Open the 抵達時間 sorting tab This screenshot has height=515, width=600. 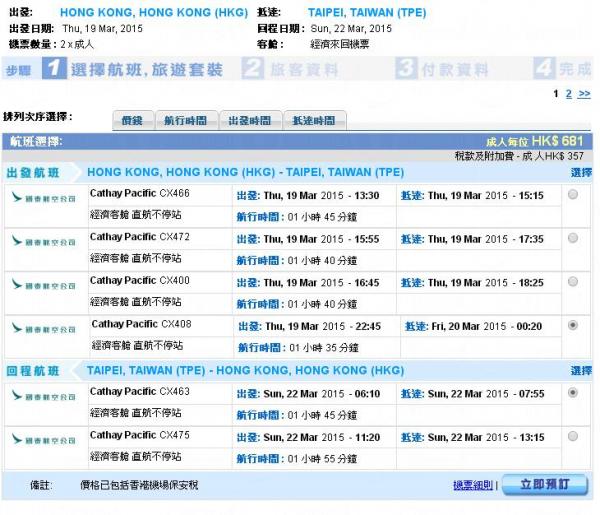tap(314, 121)
